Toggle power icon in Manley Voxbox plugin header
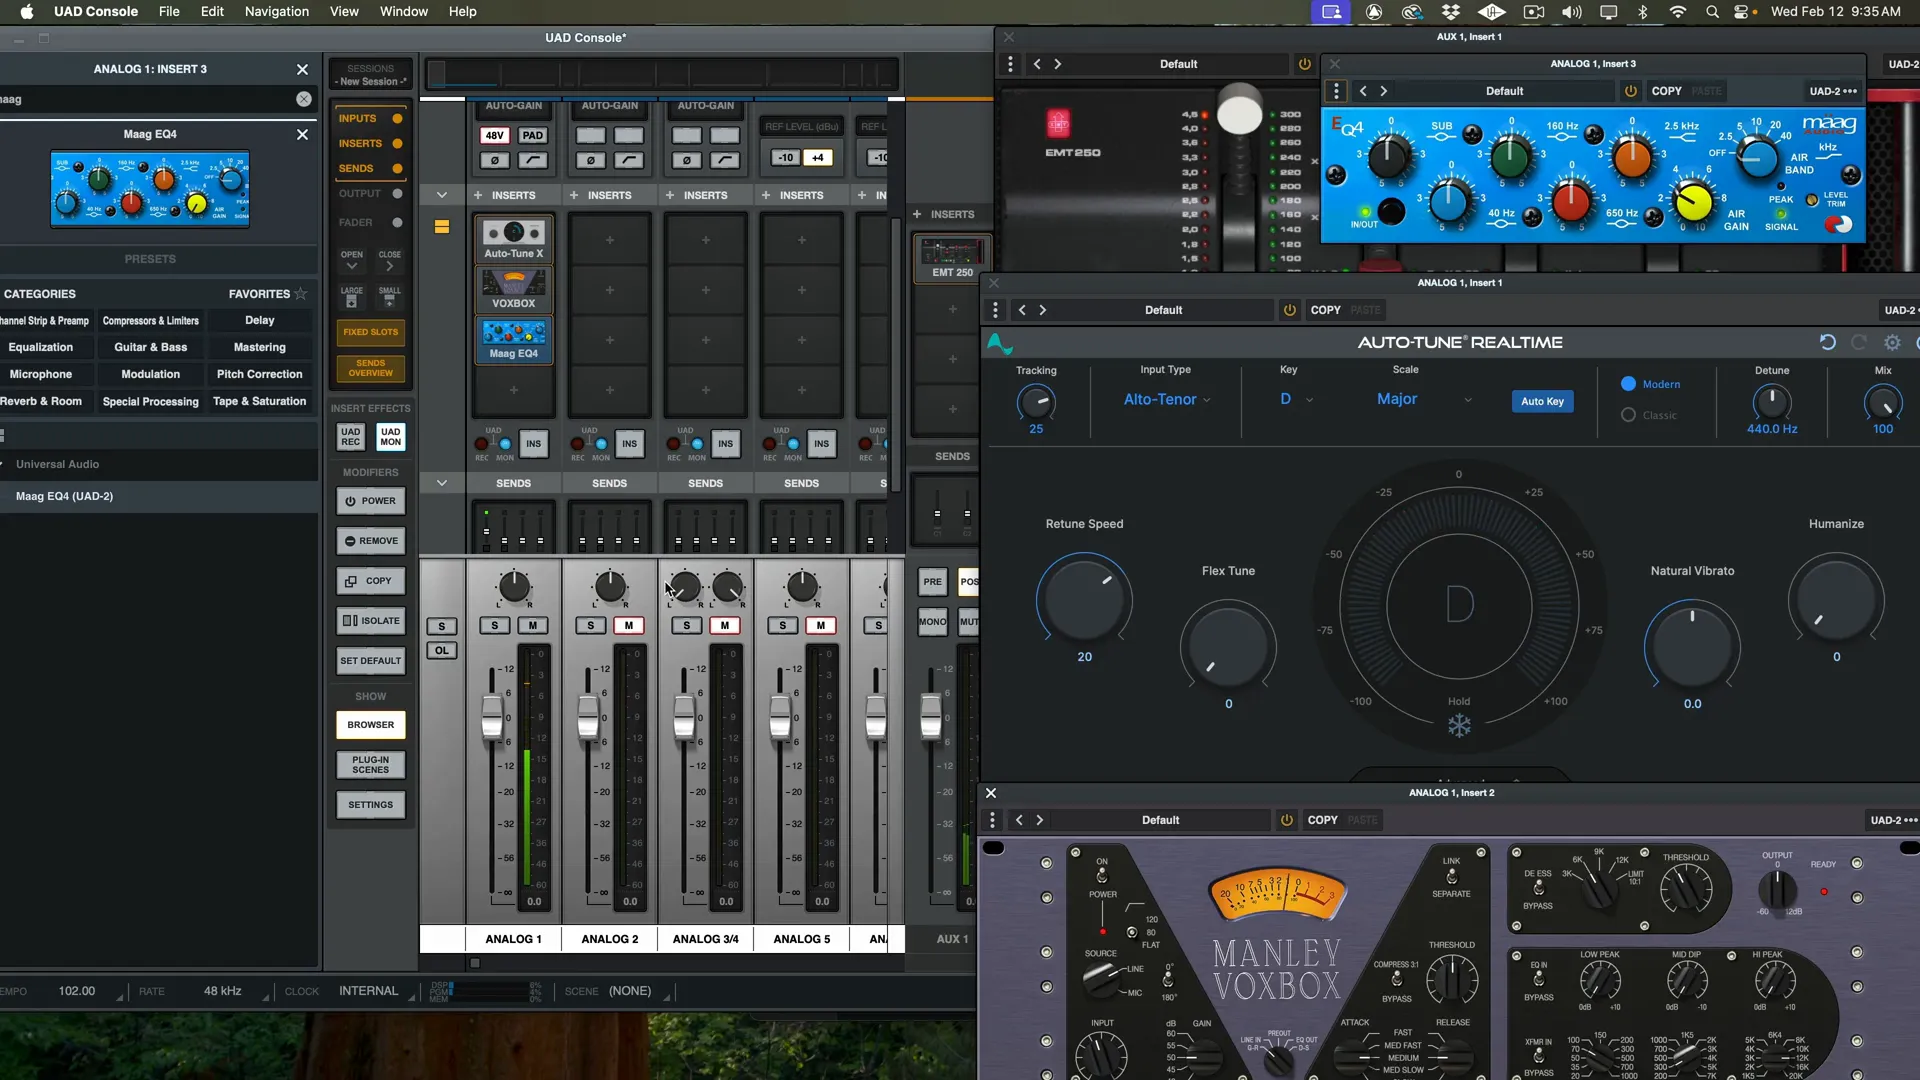The height and width of the screenshot is (1080, 1920). [x=1286, y=820]
